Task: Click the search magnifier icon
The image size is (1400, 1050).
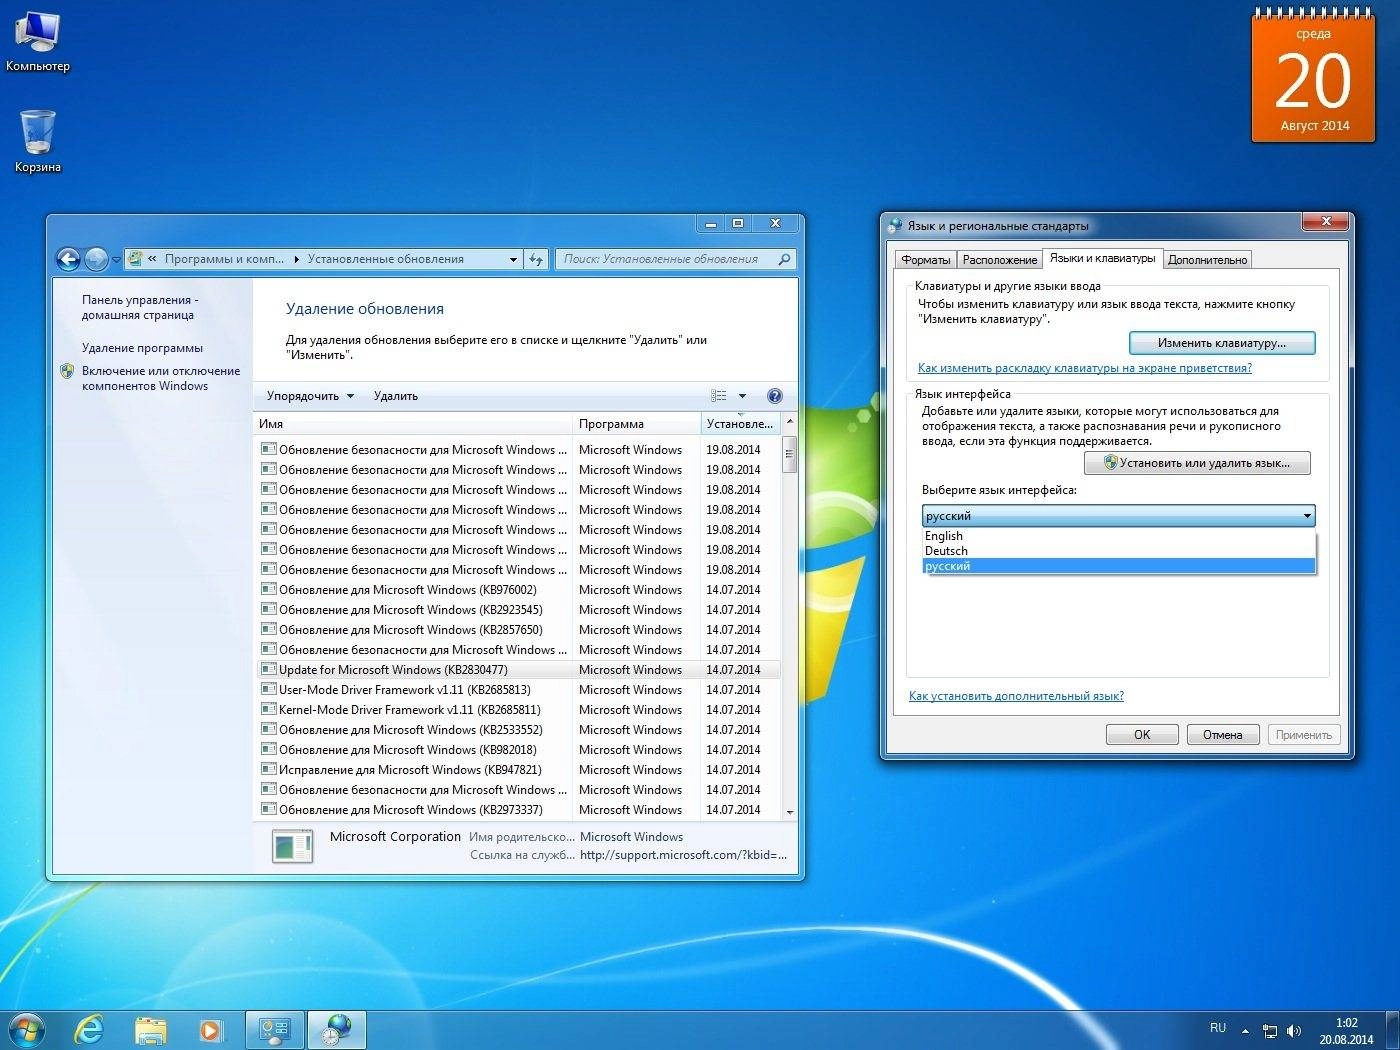Action: (x=784, y=259)
